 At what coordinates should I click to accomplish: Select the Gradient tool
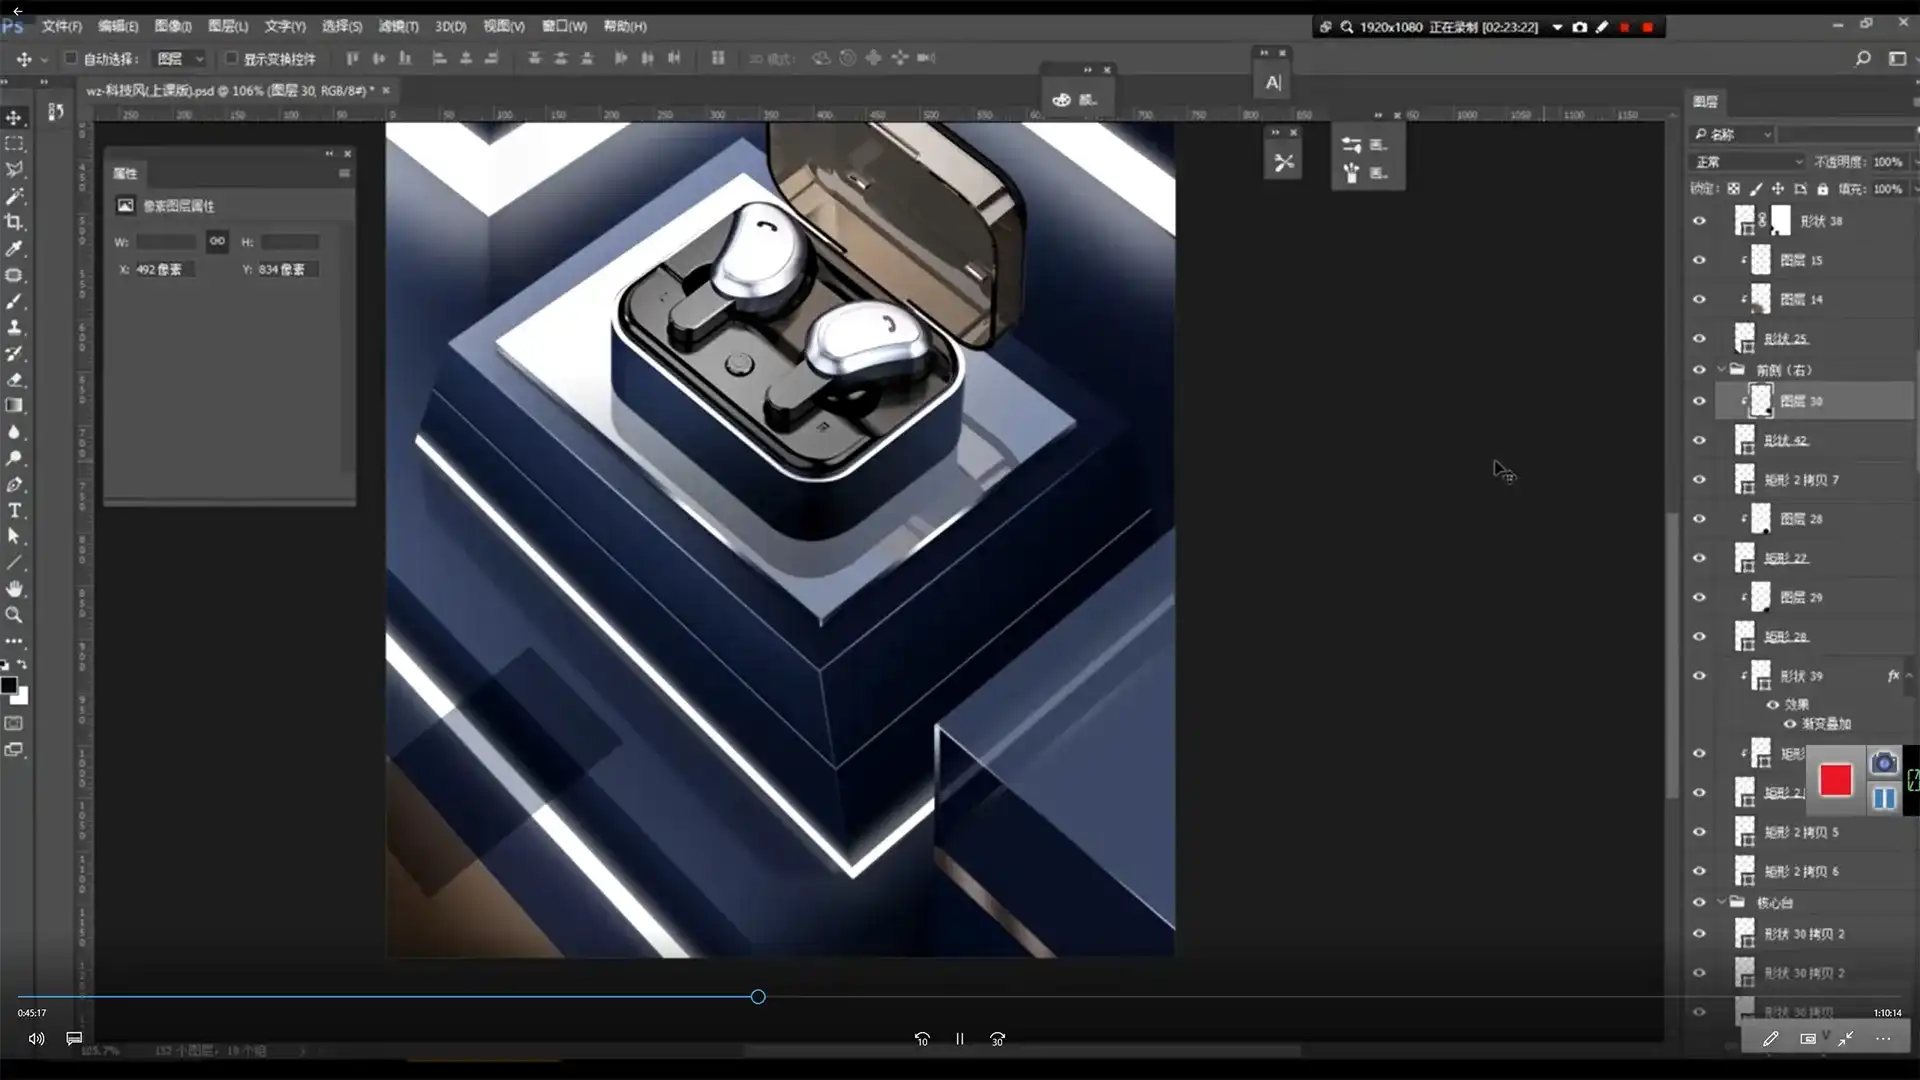[14, 405]
